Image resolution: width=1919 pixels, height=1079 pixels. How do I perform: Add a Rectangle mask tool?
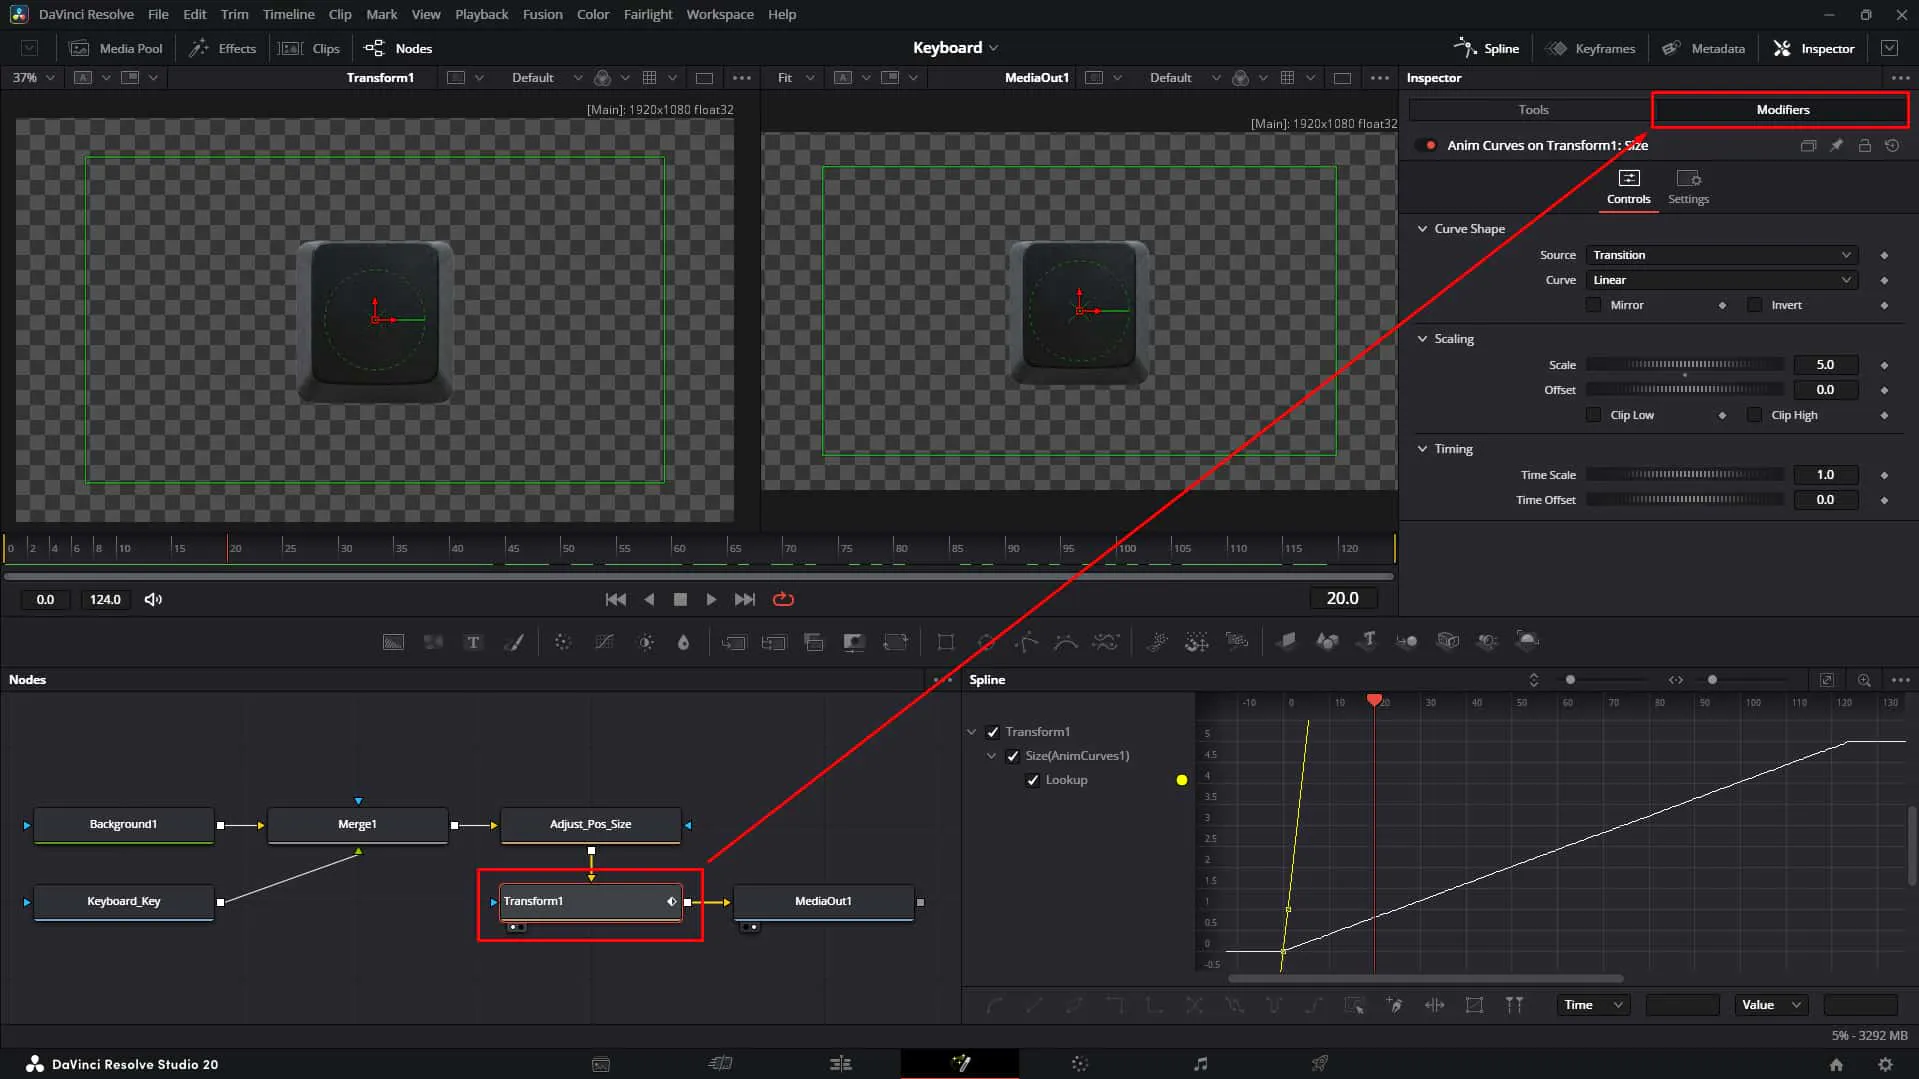point(945,642)
